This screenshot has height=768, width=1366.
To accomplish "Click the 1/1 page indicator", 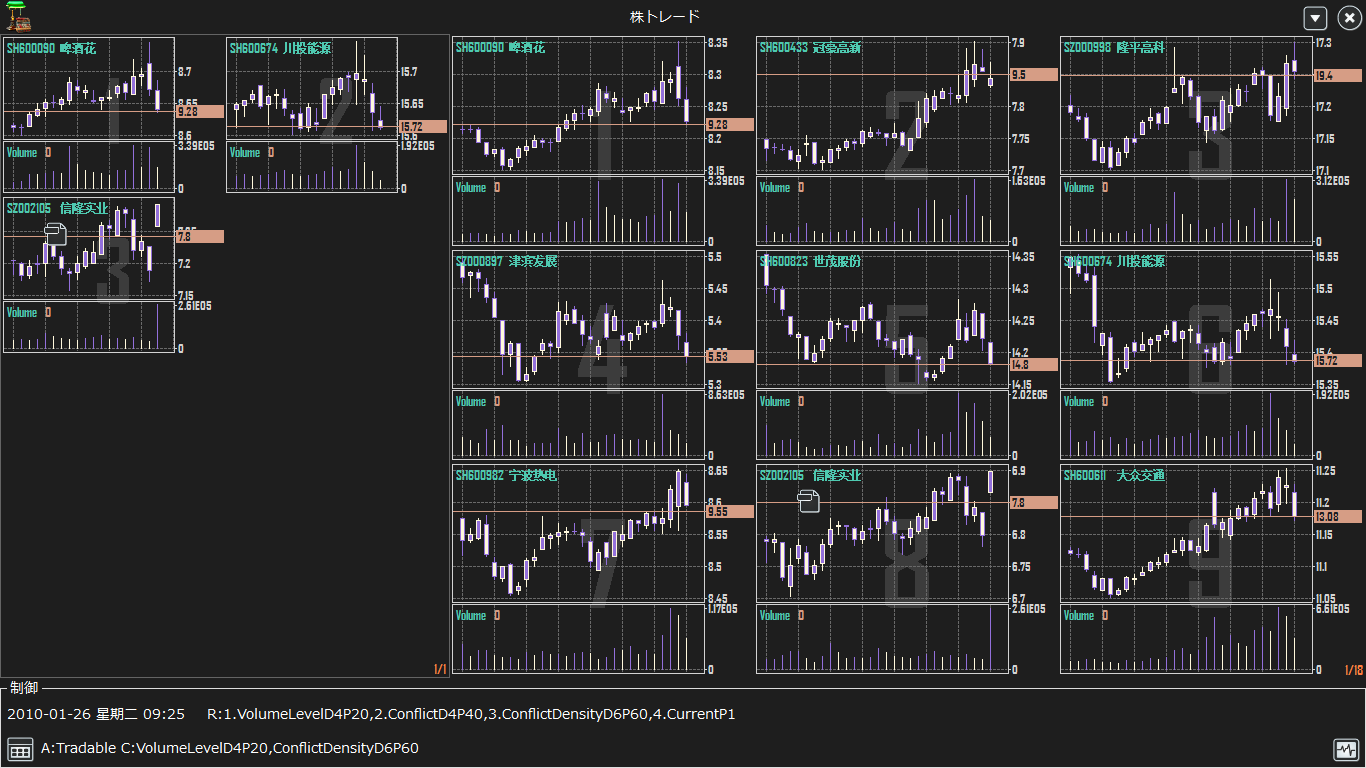I will point(440,670).
